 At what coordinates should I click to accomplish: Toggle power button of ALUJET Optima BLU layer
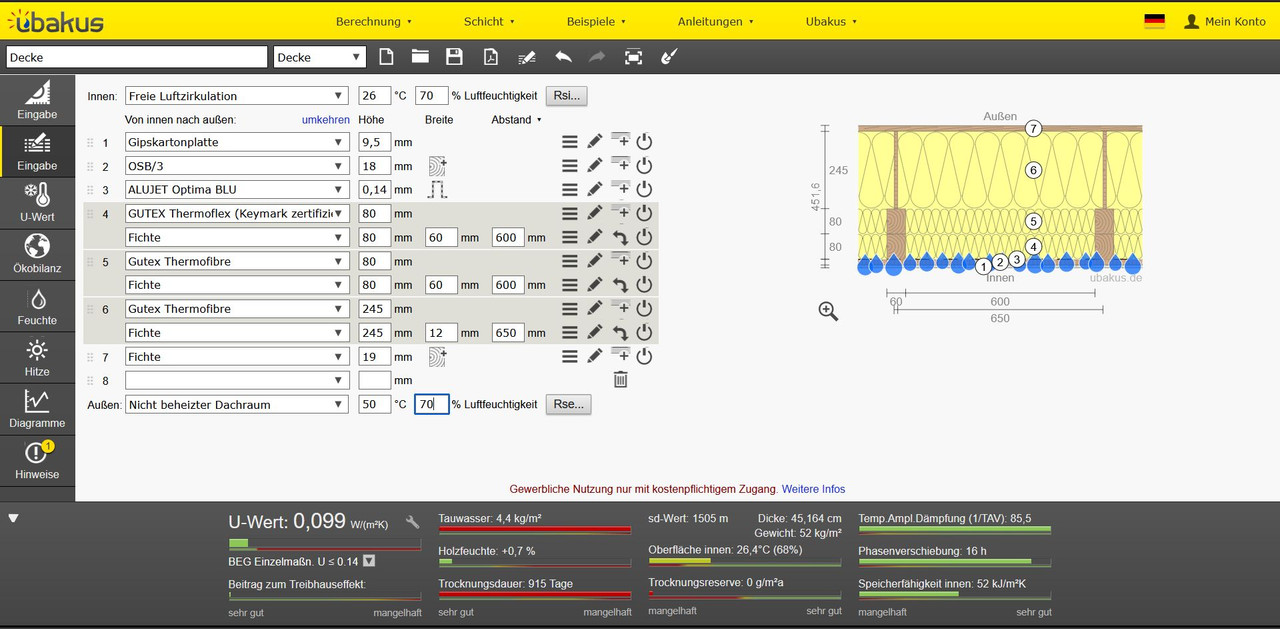coord(644,189)
